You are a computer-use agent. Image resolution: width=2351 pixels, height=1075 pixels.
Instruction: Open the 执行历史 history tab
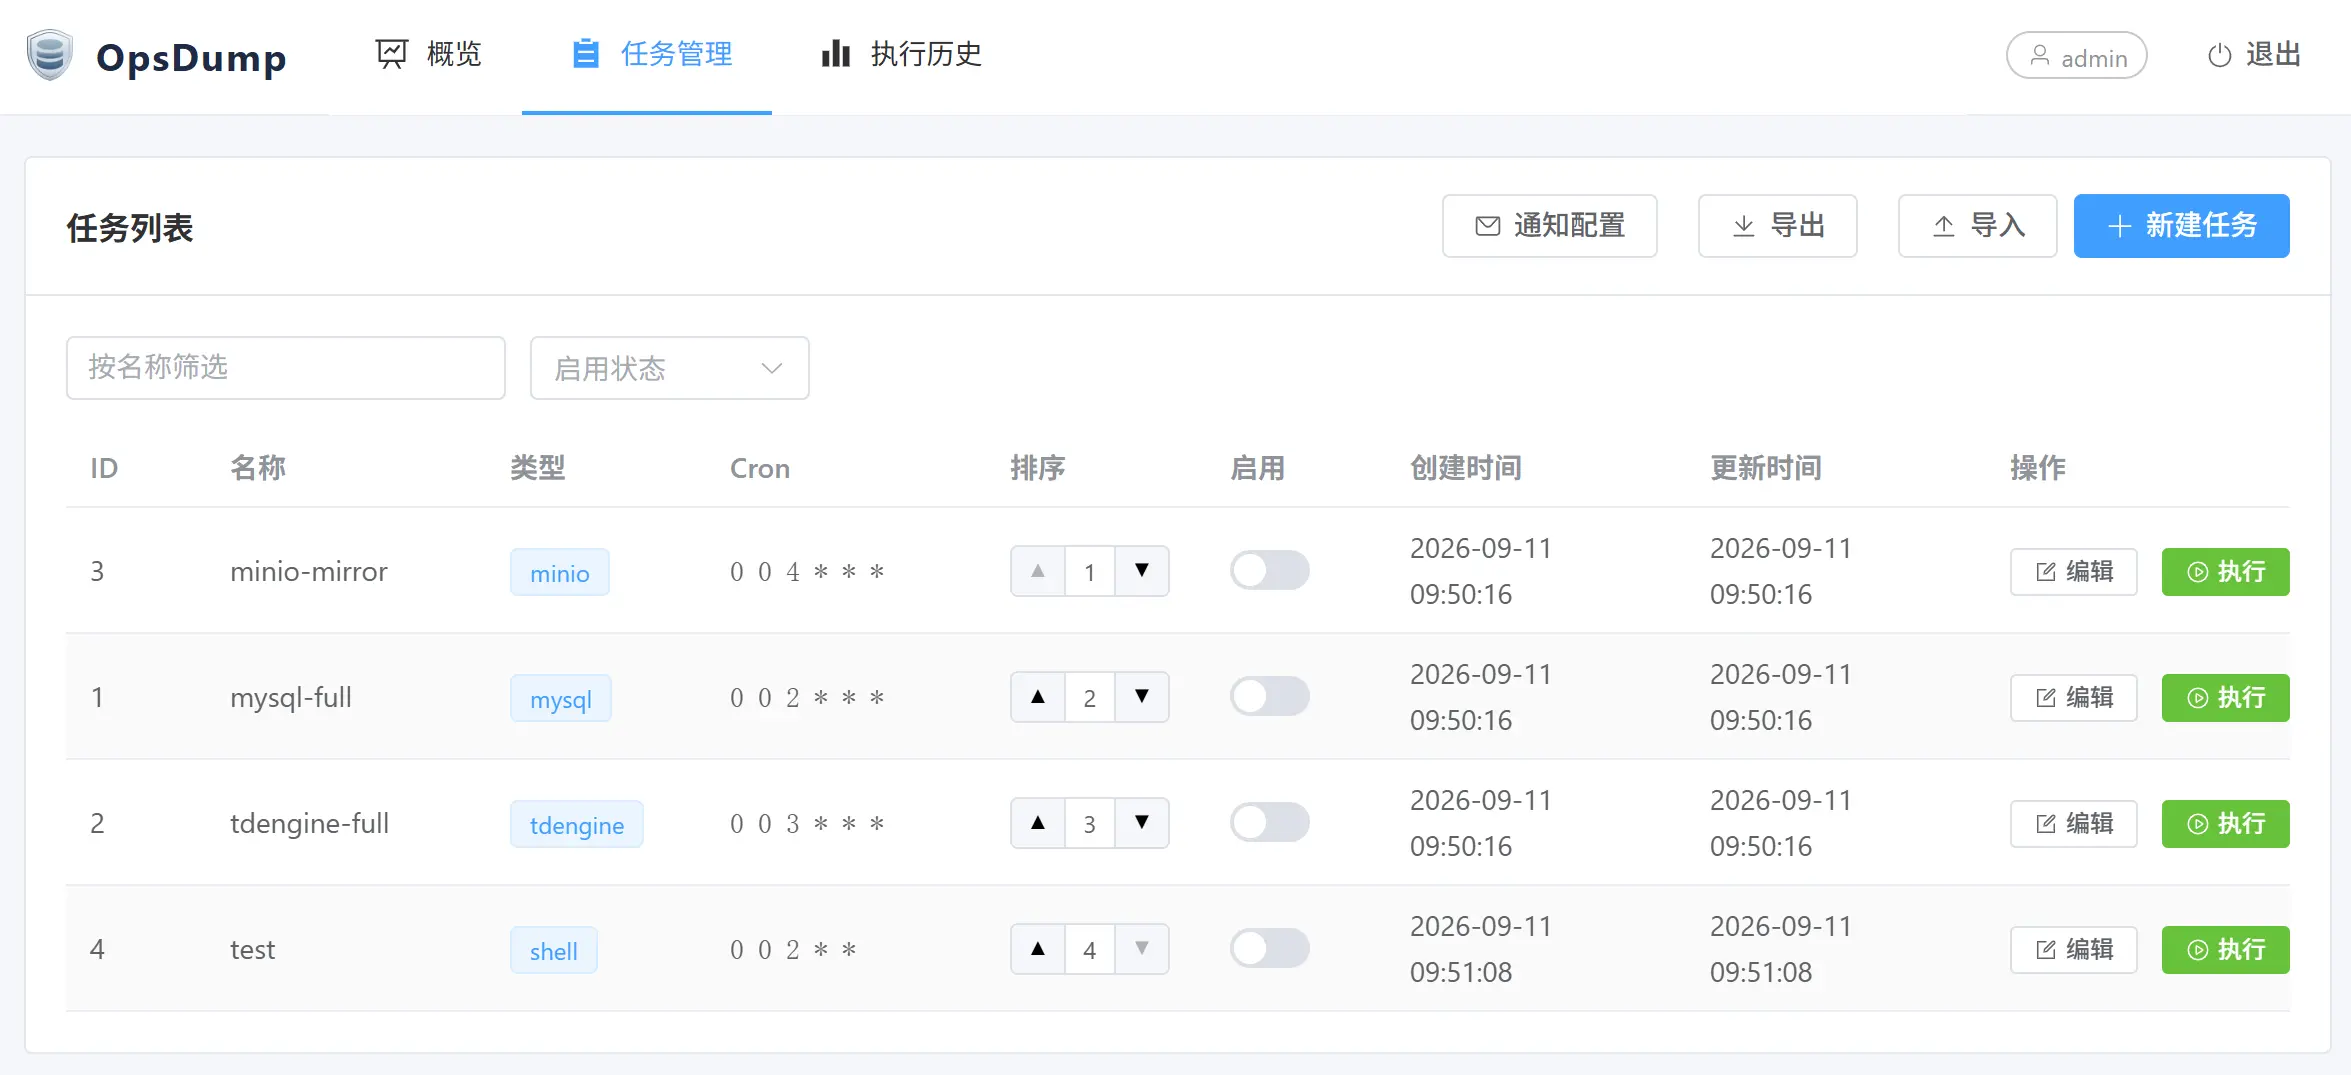click(x=902, y=55)
